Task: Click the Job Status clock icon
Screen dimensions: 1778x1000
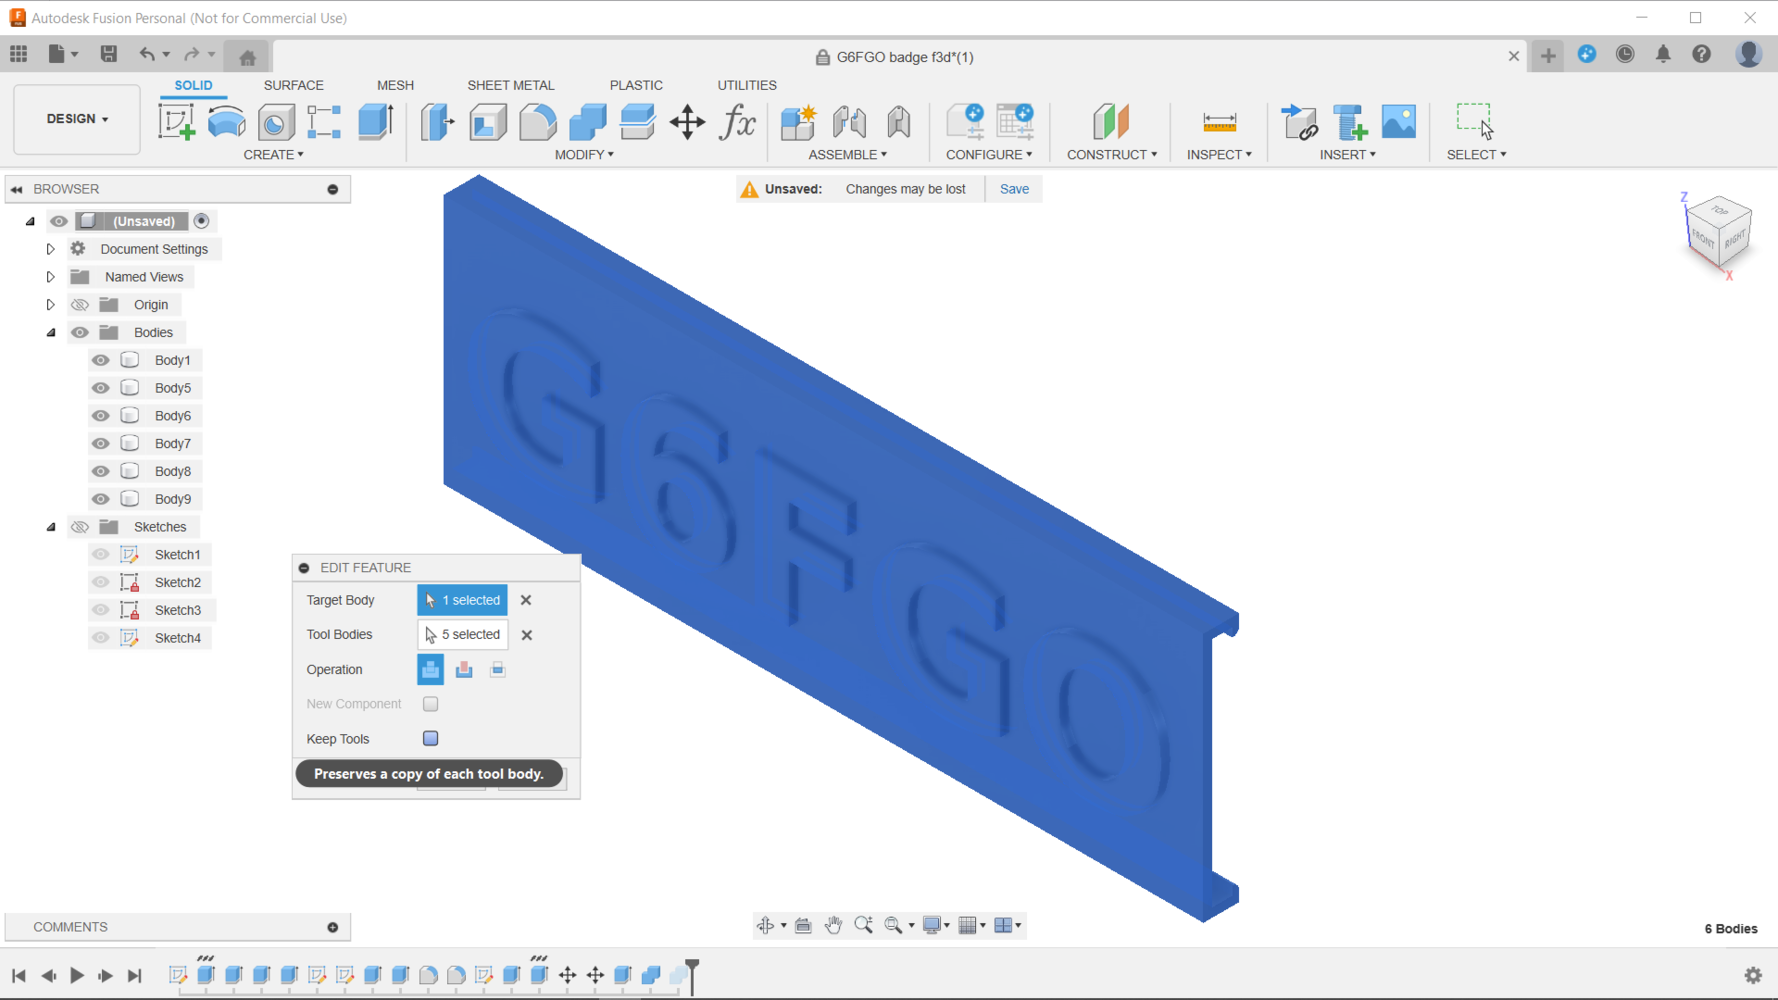Action: click(1625, 54)
